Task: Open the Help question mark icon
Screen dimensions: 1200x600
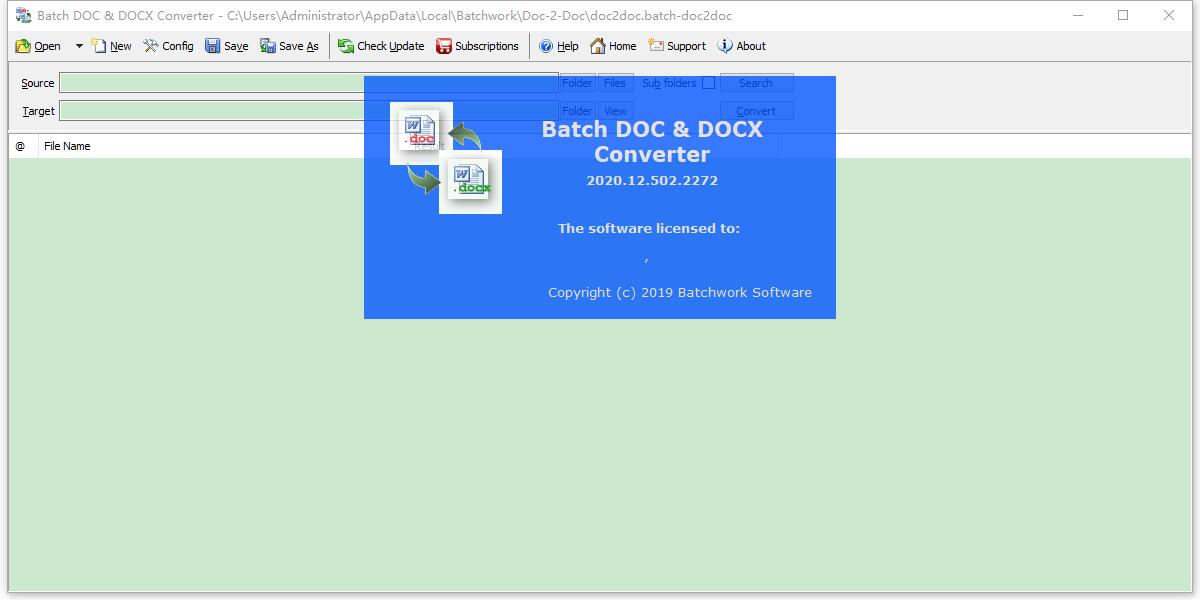Action: (x=546, y=46)
